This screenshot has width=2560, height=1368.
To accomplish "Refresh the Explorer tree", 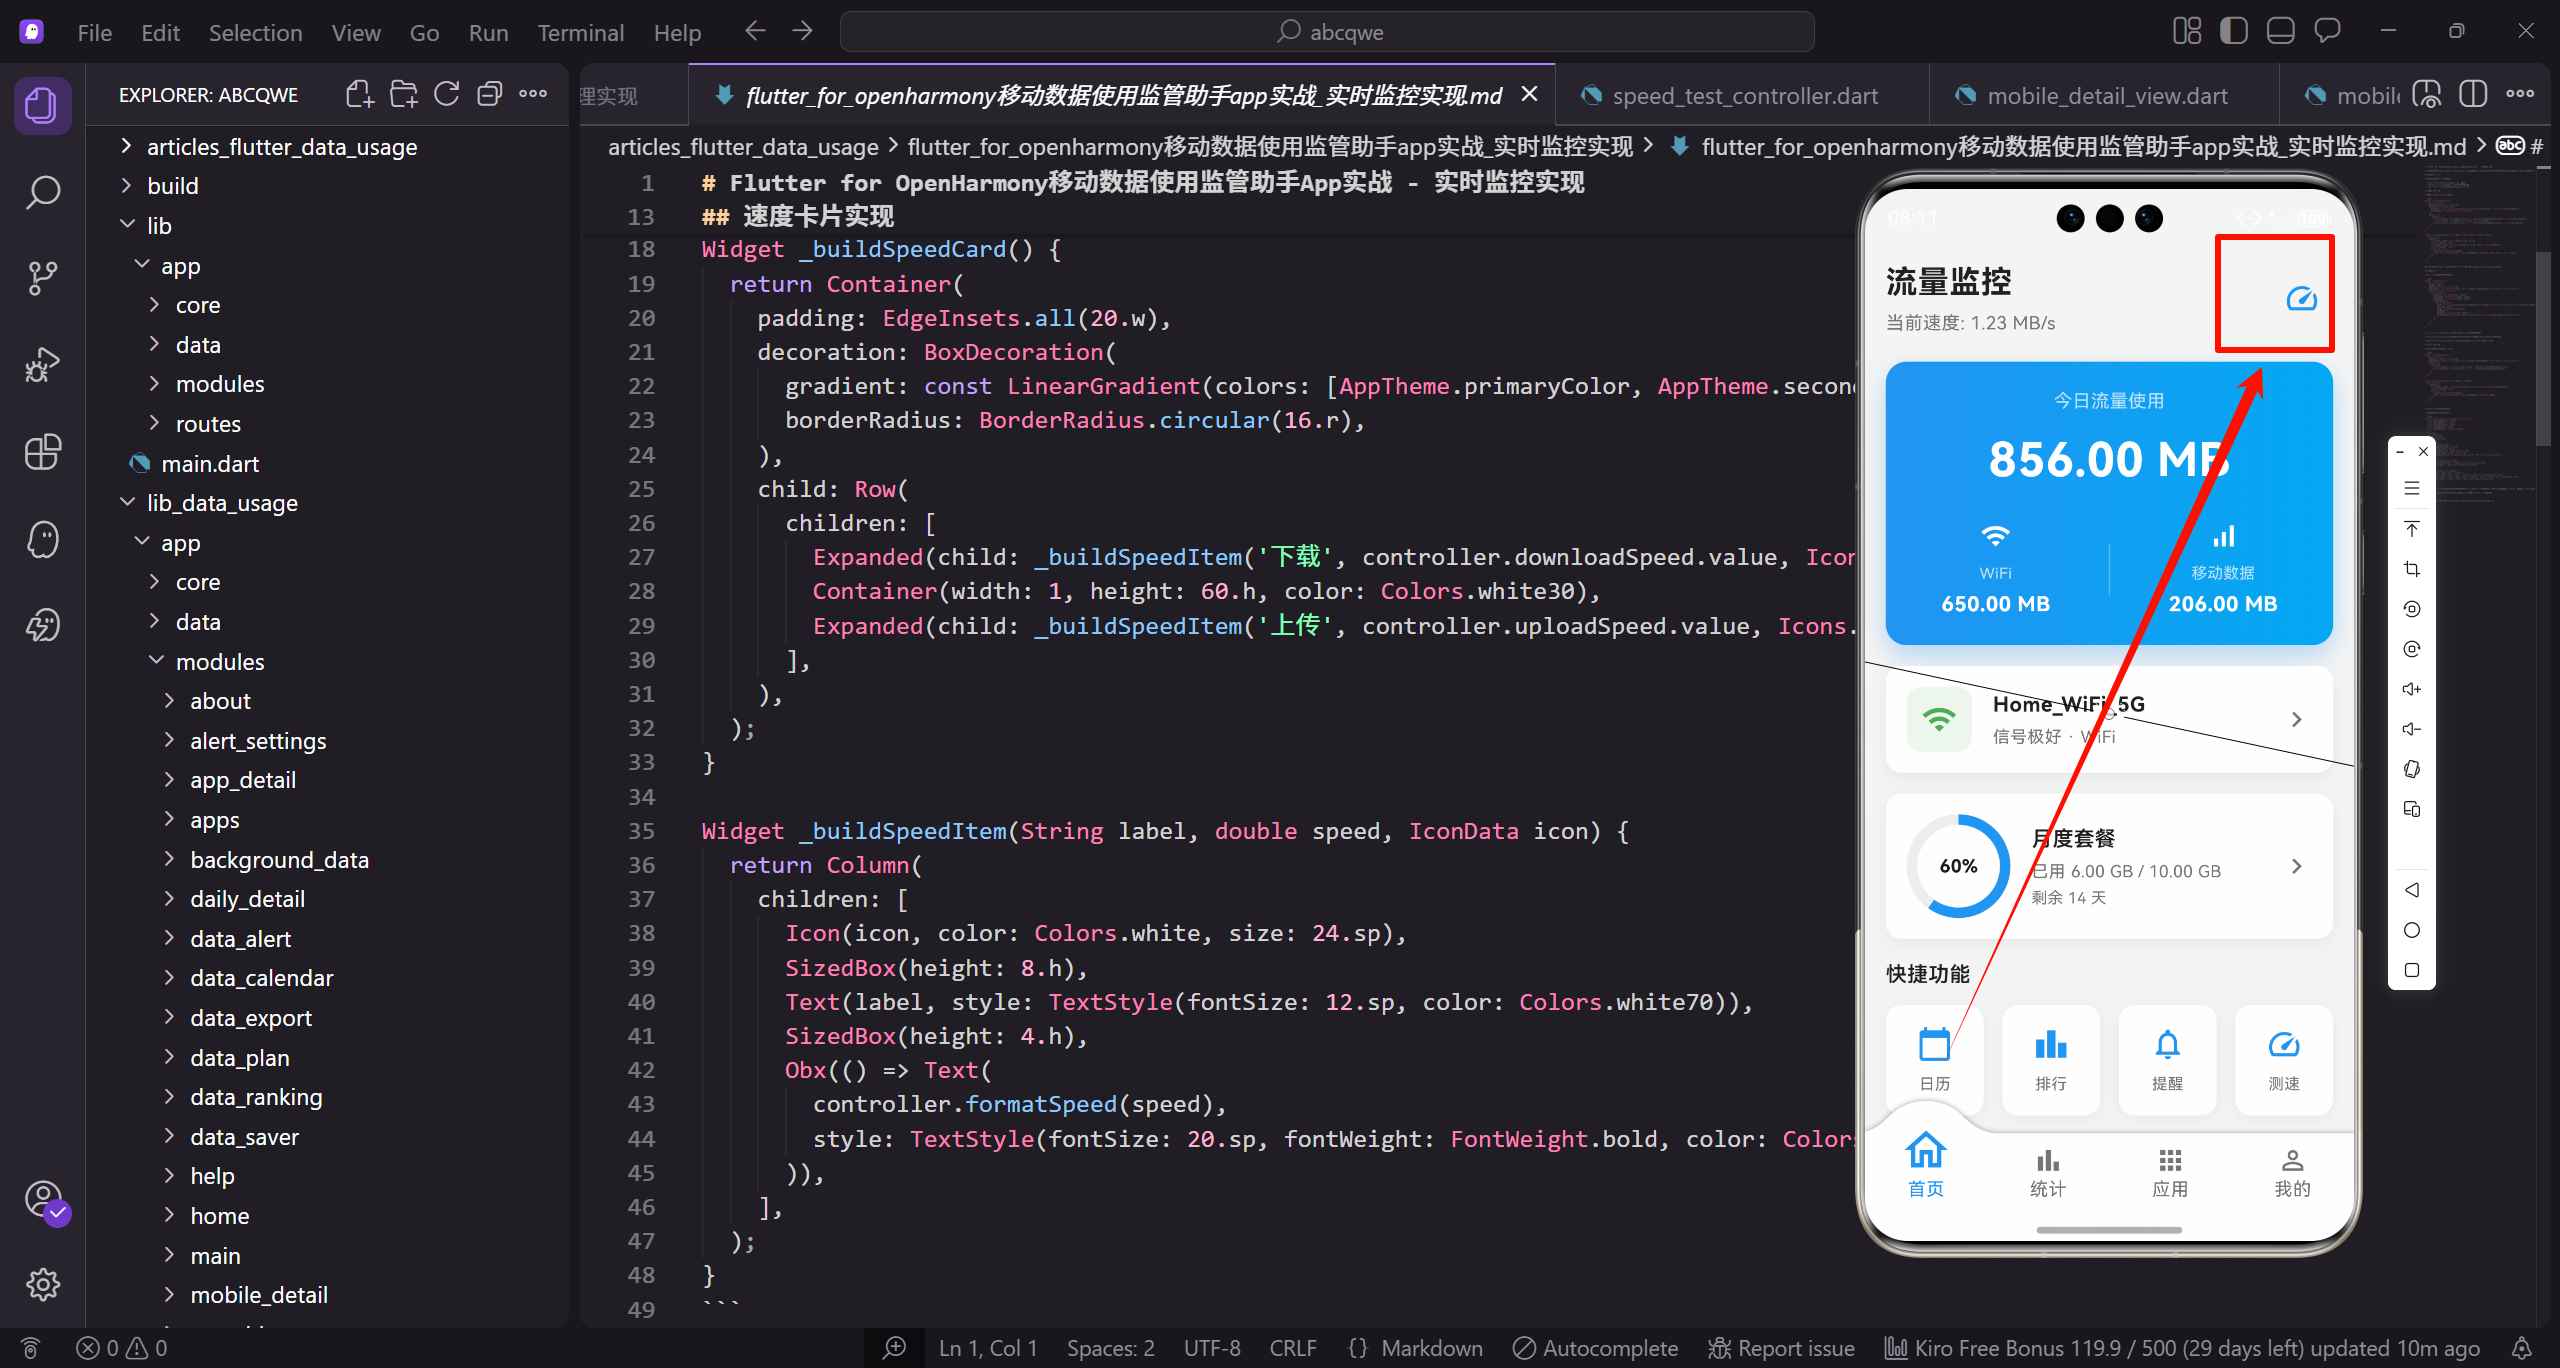I will (446, 94).
